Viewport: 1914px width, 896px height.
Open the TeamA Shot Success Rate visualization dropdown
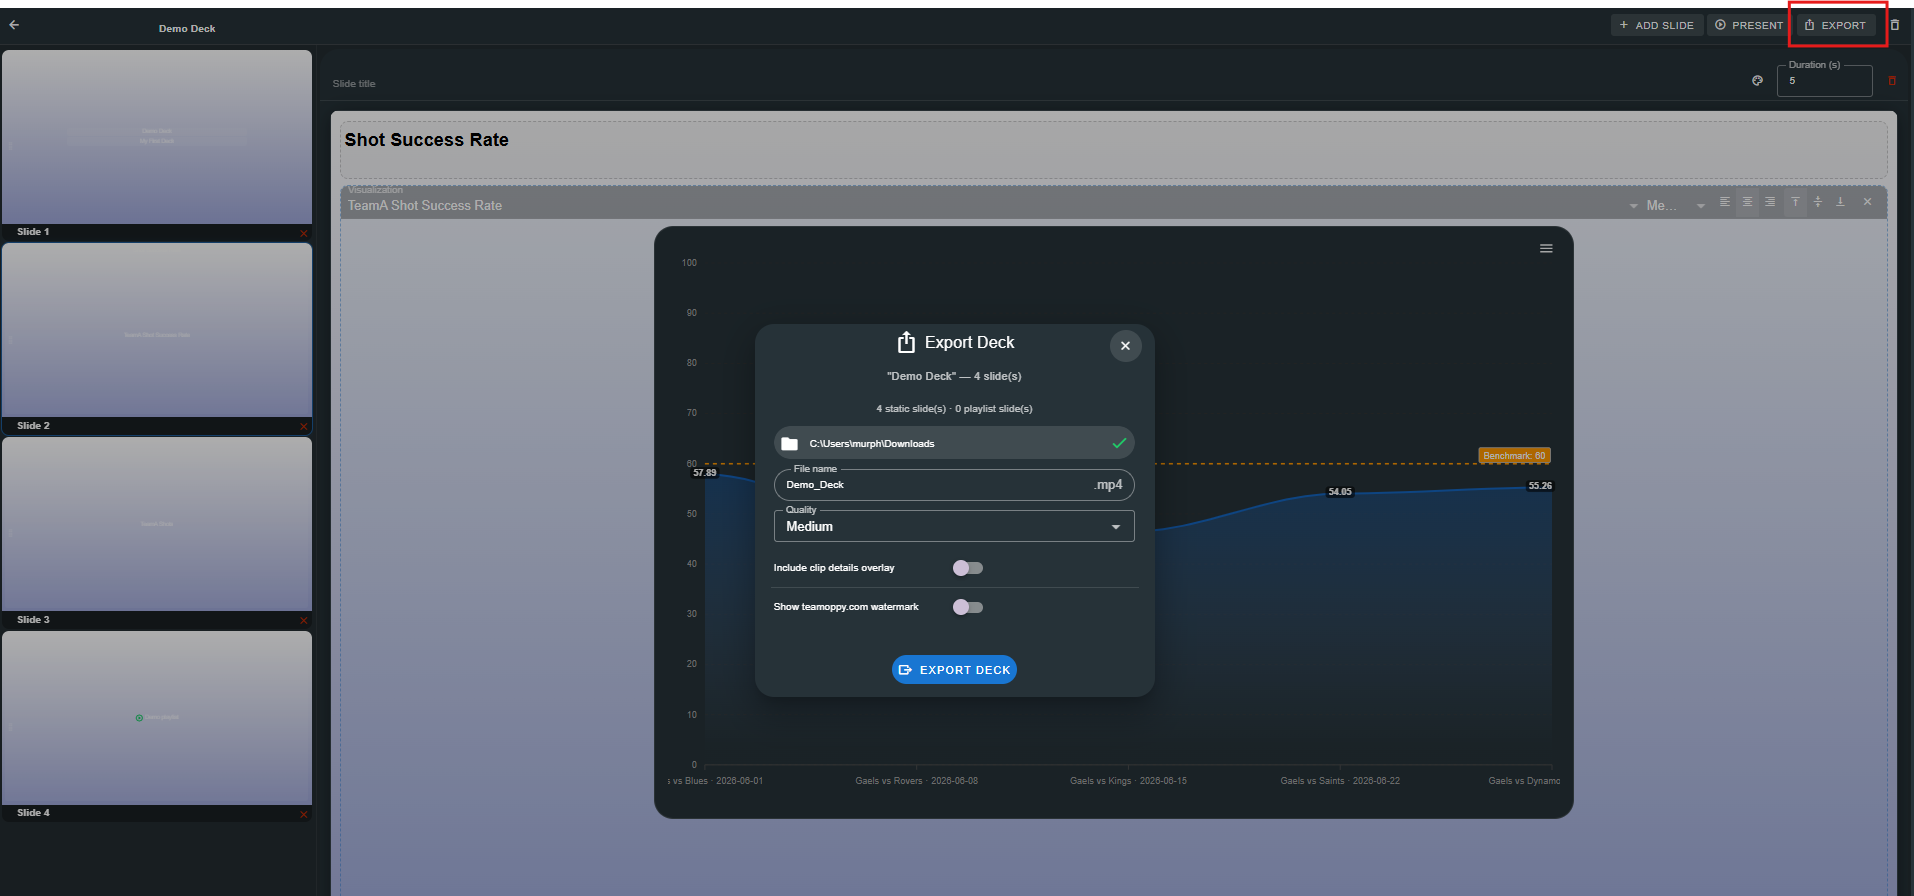[x=1633, y=206]
